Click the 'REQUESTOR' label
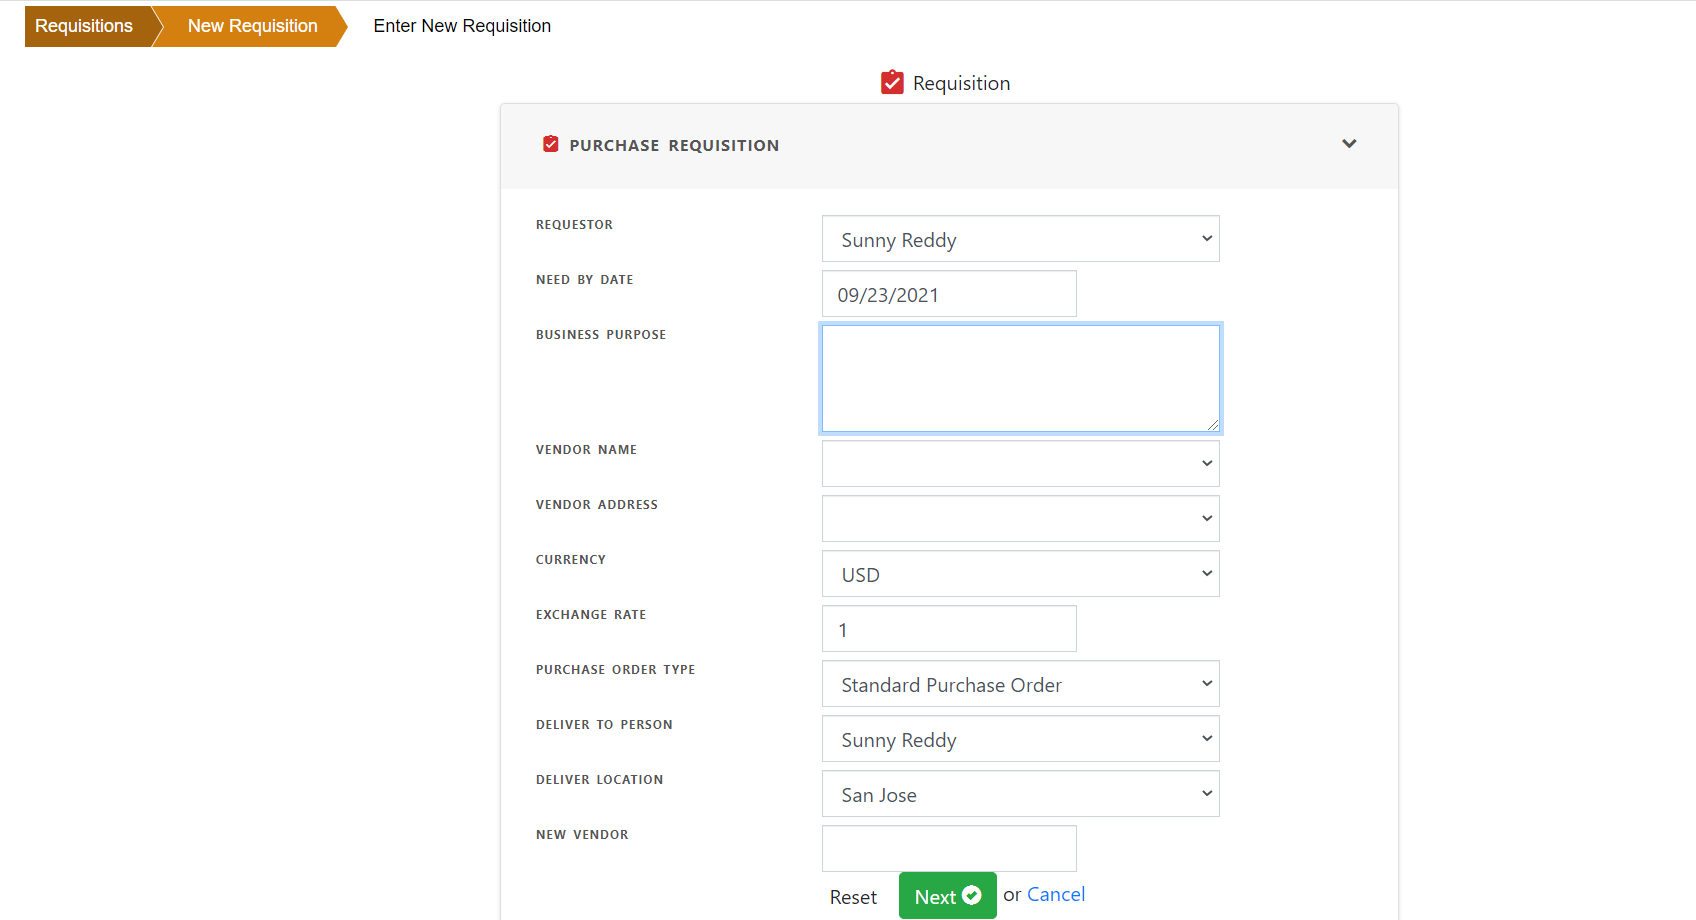The width and height of the screenshot is (1696, 920). (574, 225)
